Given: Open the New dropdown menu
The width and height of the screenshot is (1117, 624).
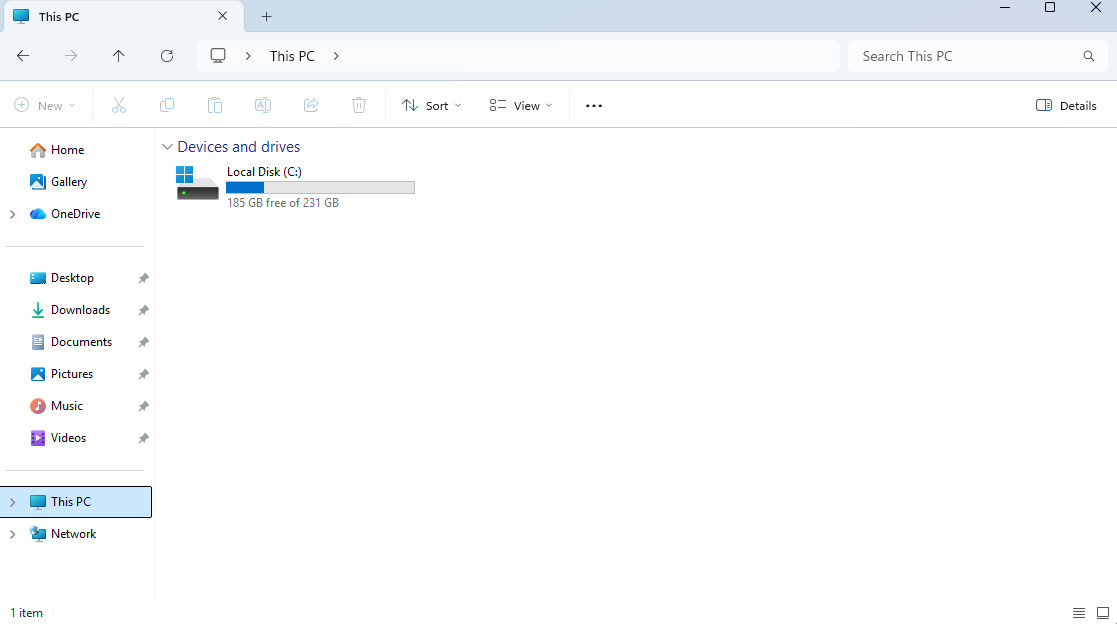Looking at the screenshot, I should [x=45, y=105].
